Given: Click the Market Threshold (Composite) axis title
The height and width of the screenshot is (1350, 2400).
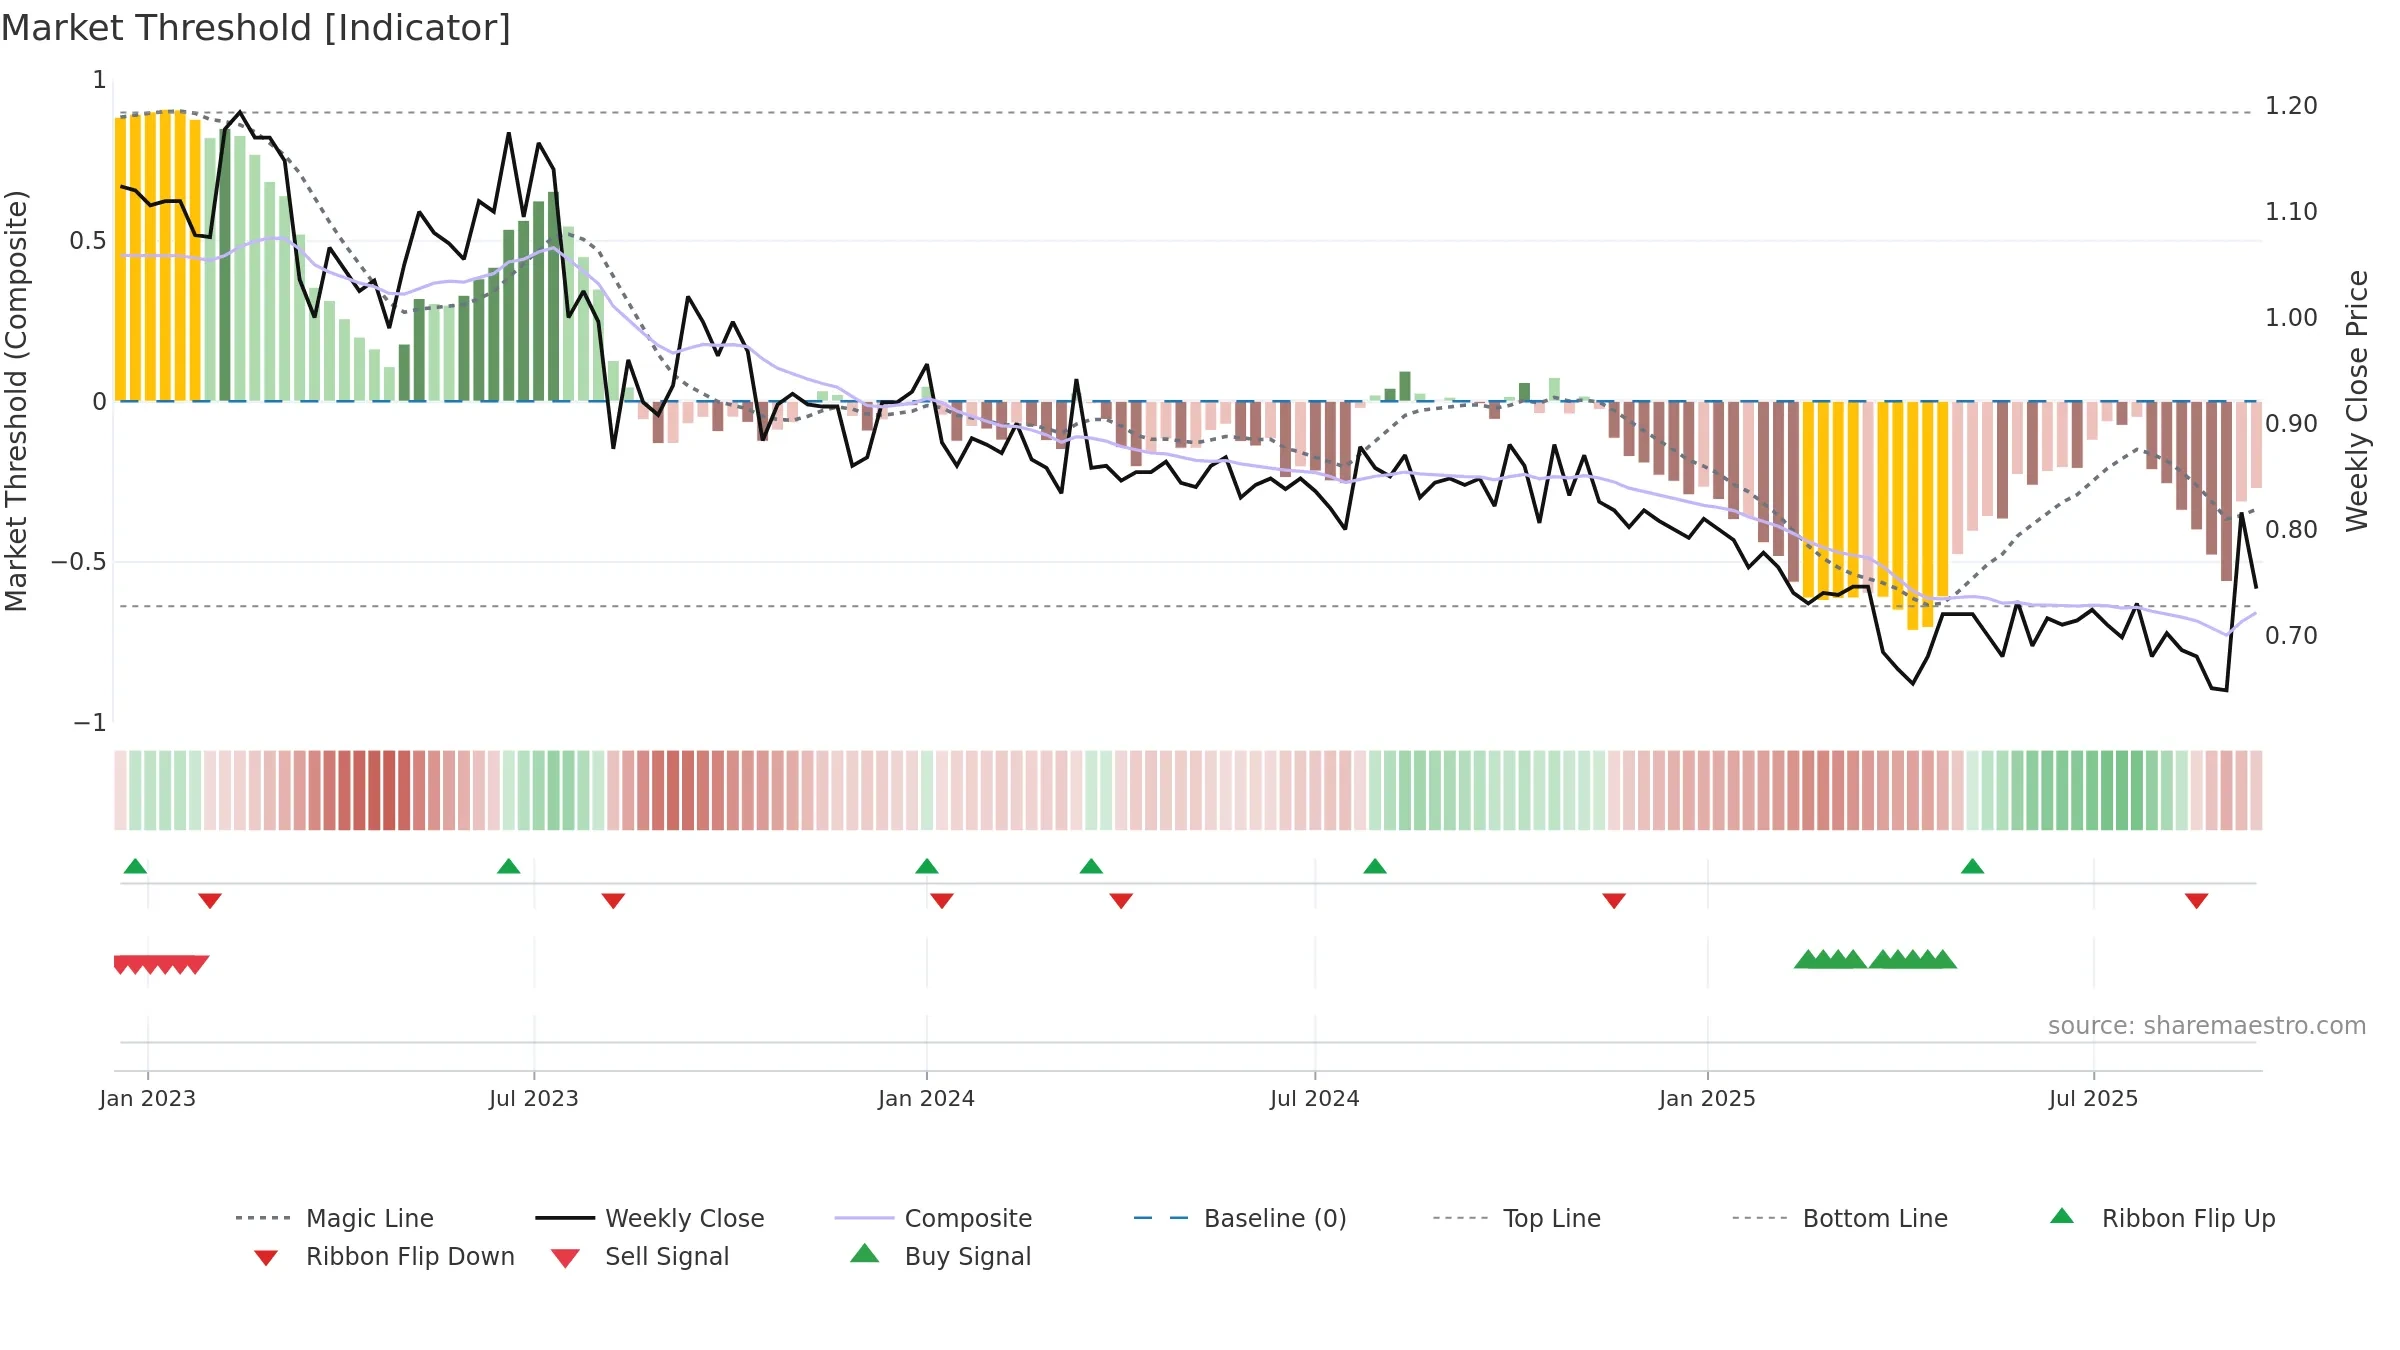Looking at the screenshot, I should tap(16, 400).
